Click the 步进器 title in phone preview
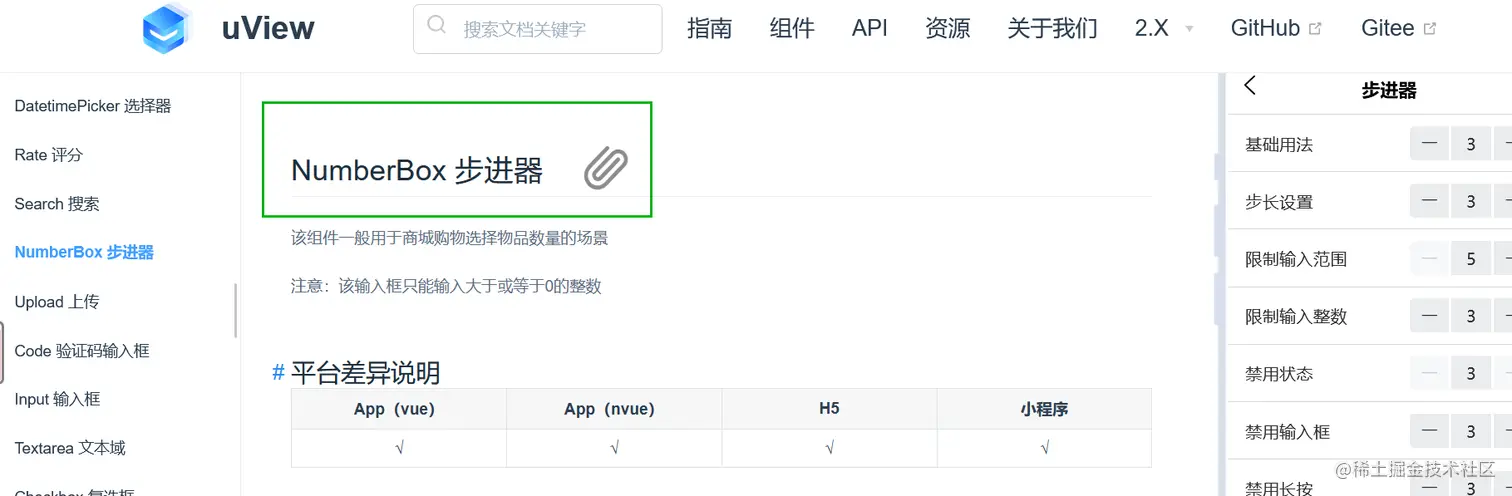This screenshot has height=496, width=1512. click(x=1389, y=90)
